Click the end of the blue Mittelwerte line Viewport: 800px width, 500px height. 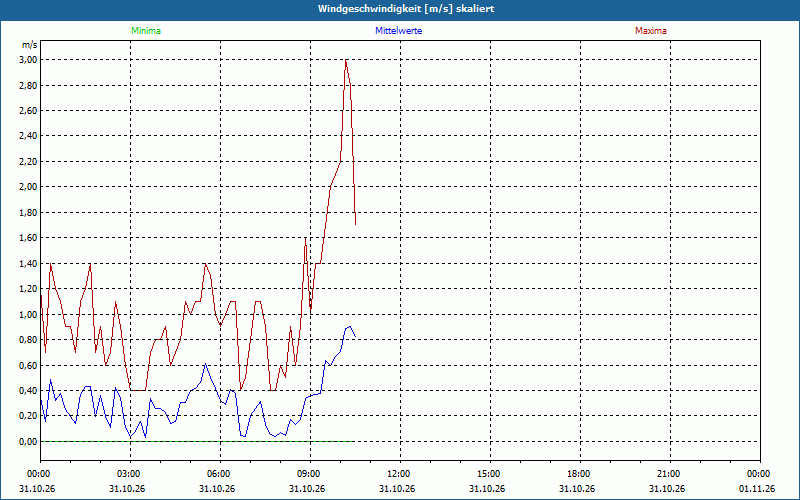(355, 337)
